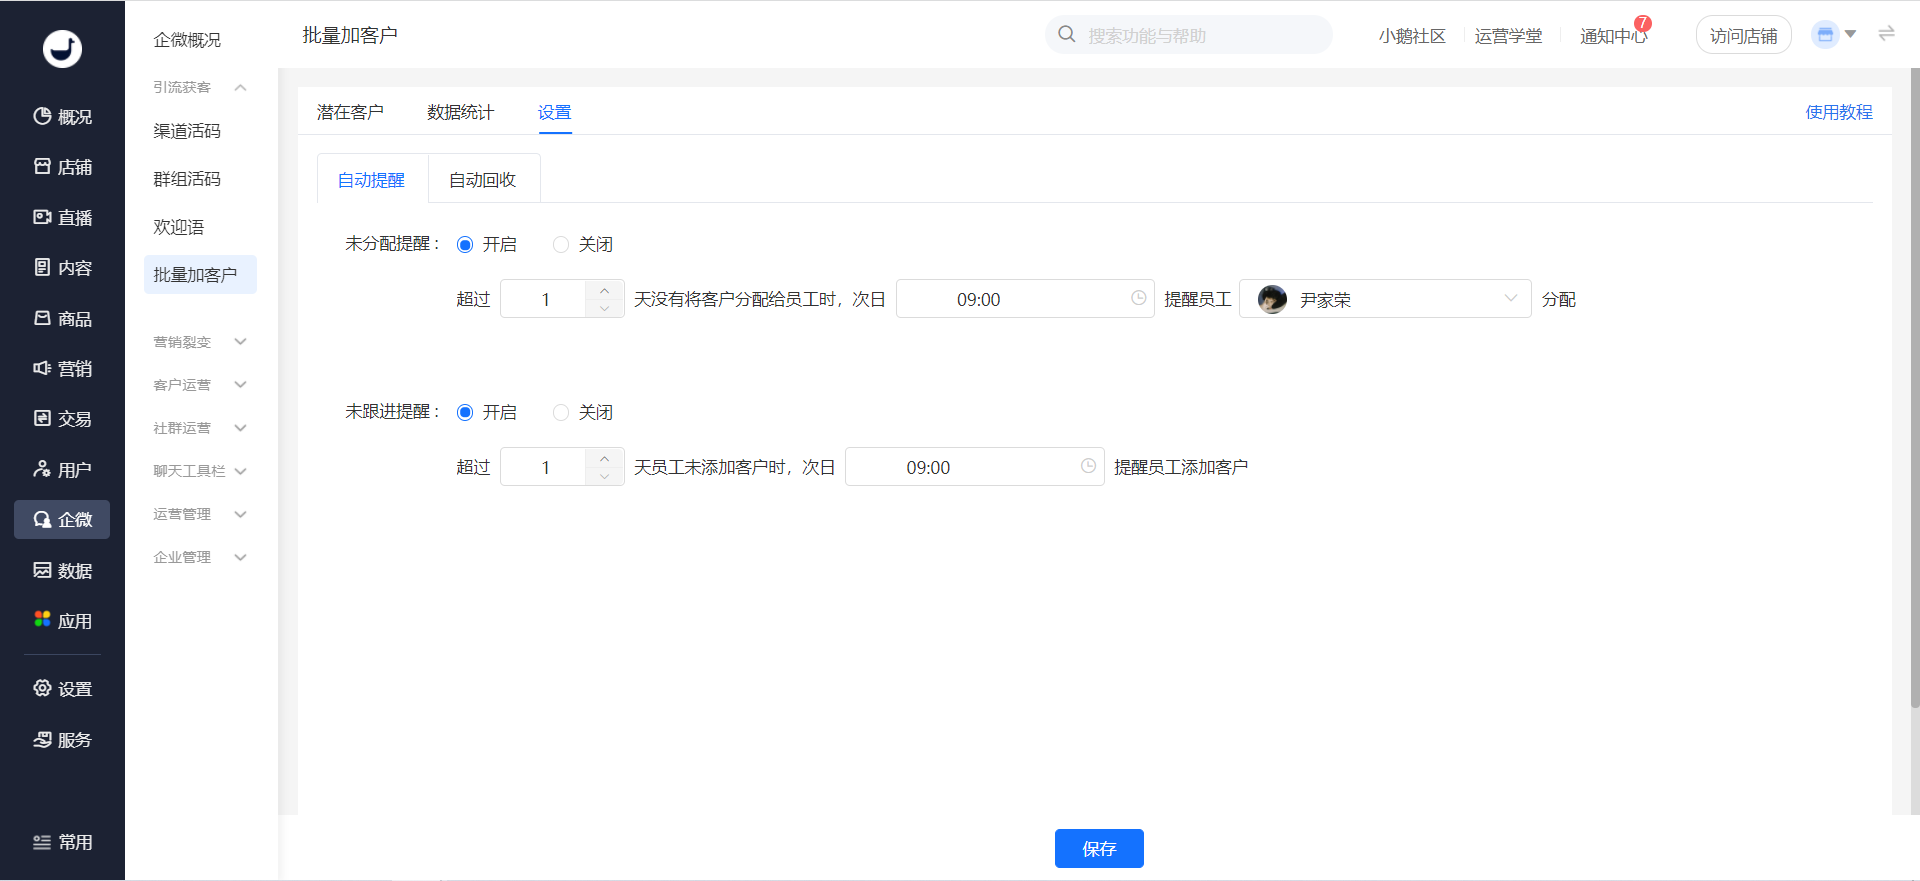Open 通知中心 notifications

click(1614, 36)
